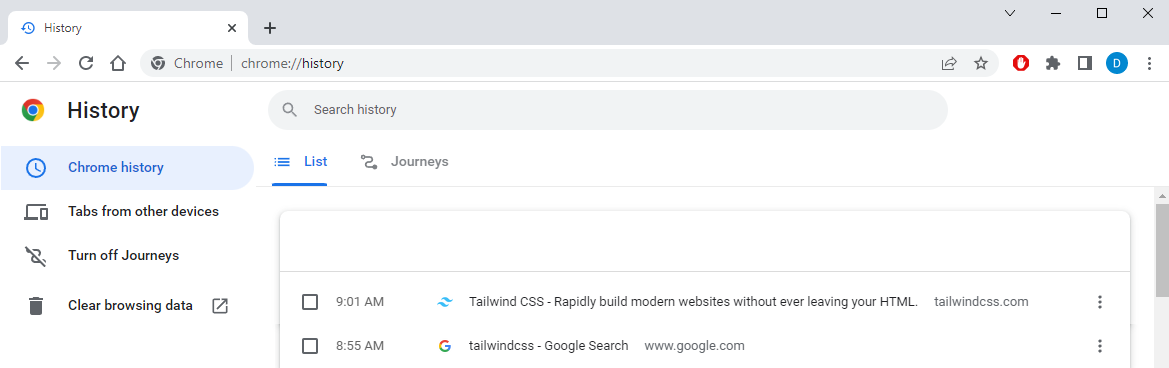Check the Tailwind CSS history entry checkbox
The image size is (1169, 368).
tap(310, 302)
